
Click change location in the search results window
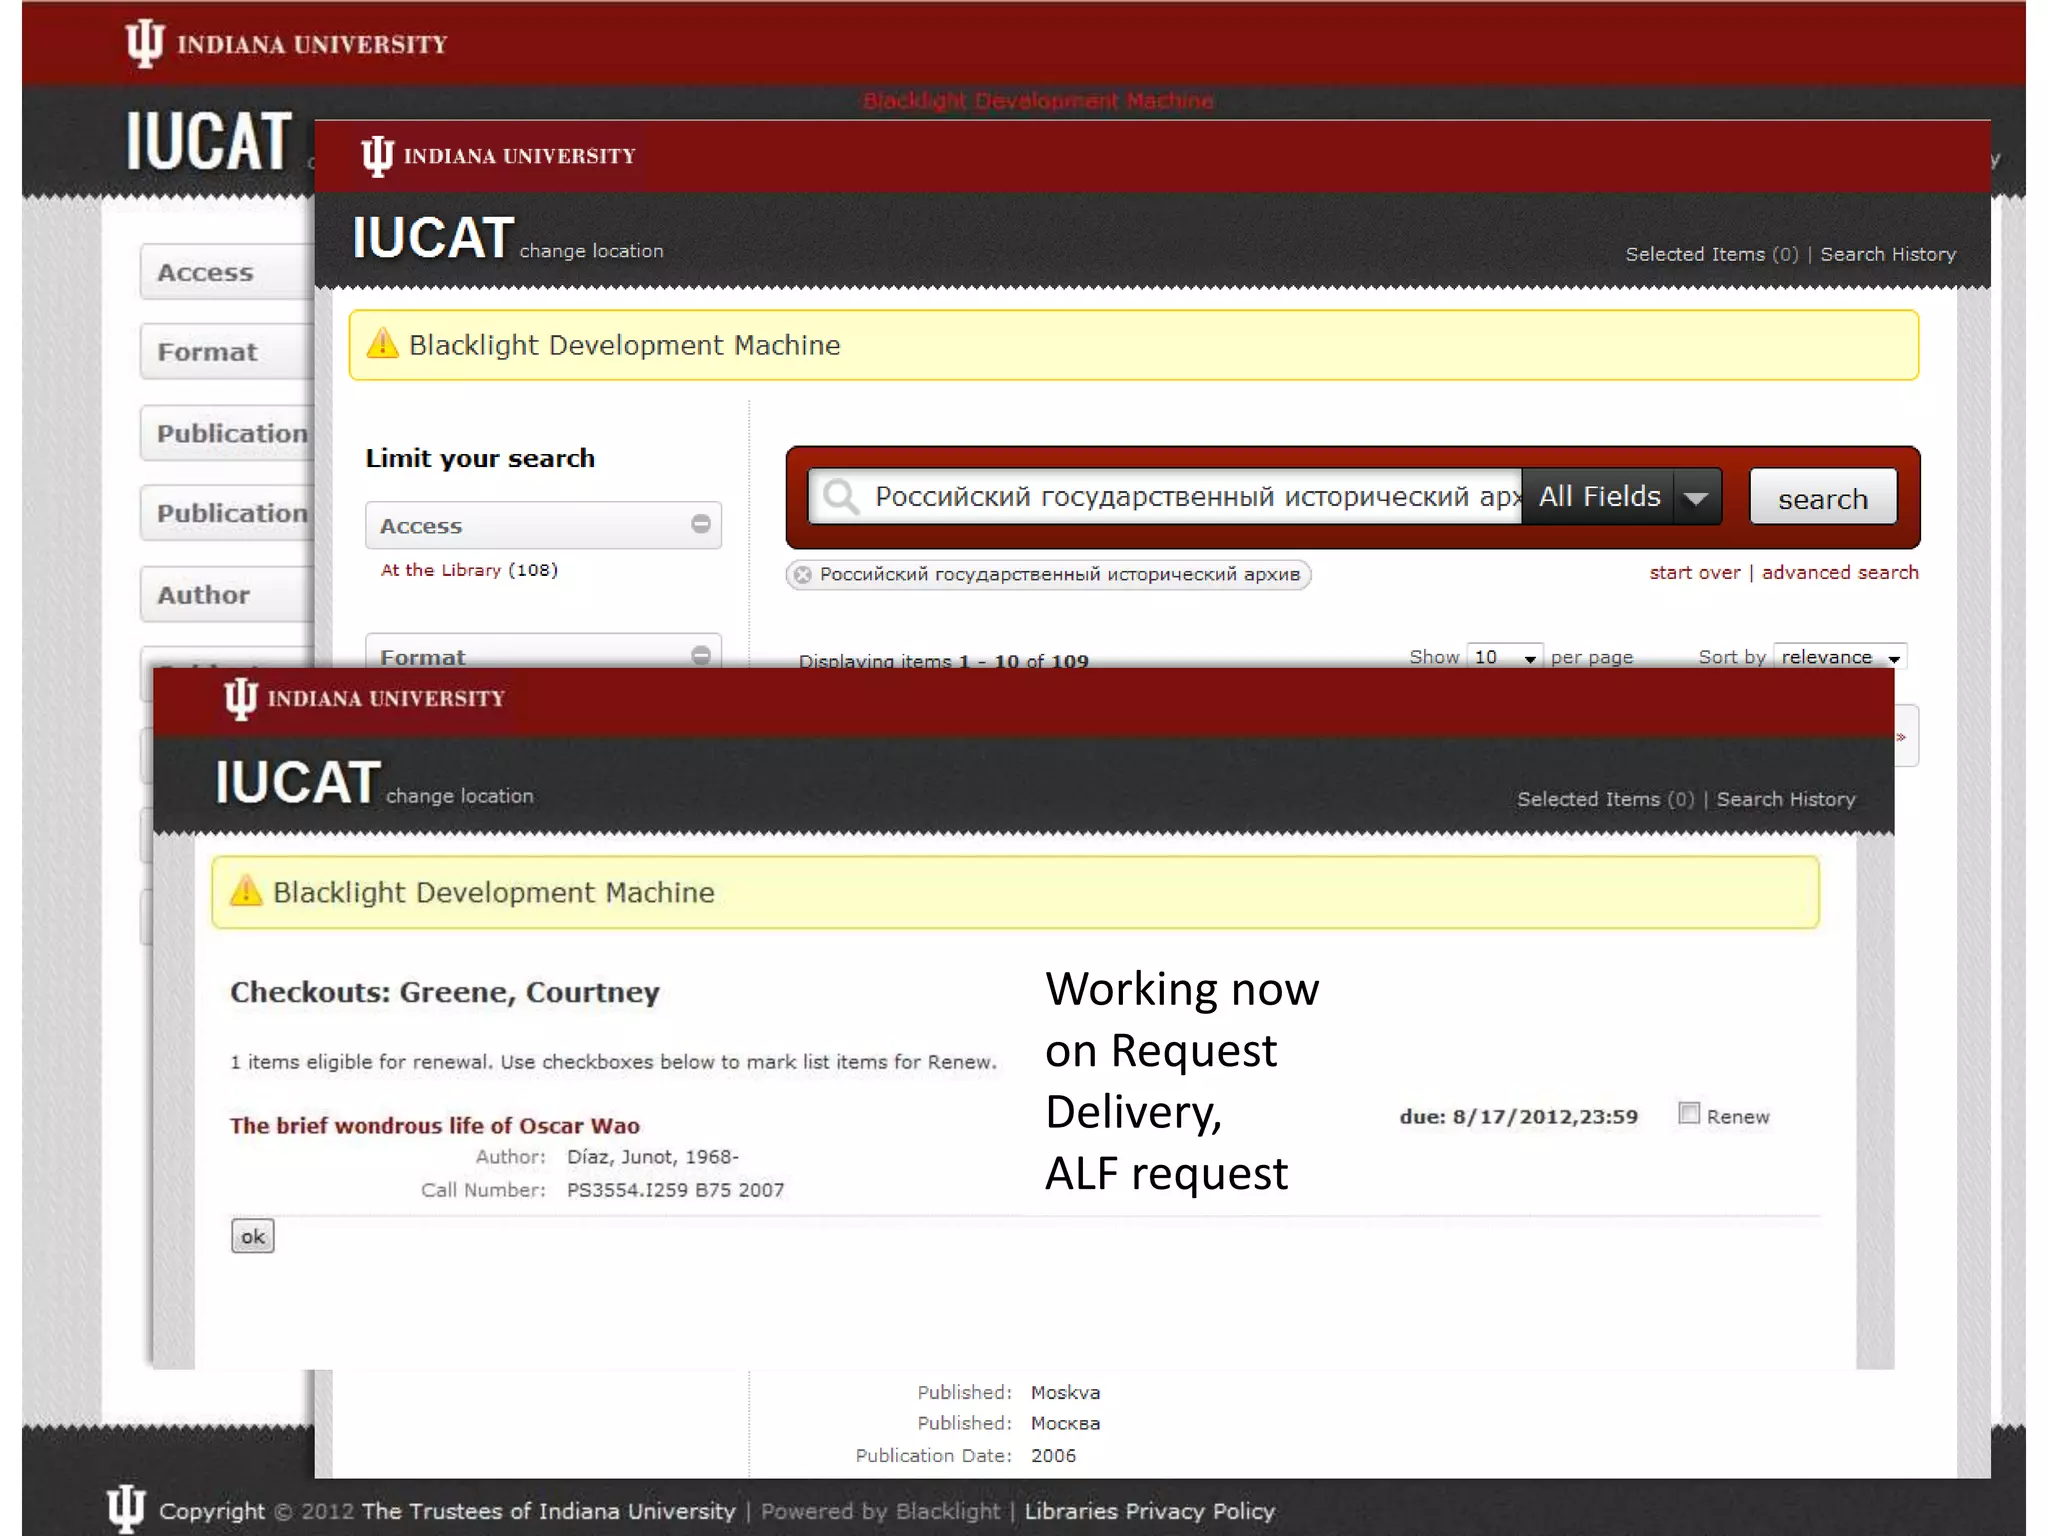[591, 251]
